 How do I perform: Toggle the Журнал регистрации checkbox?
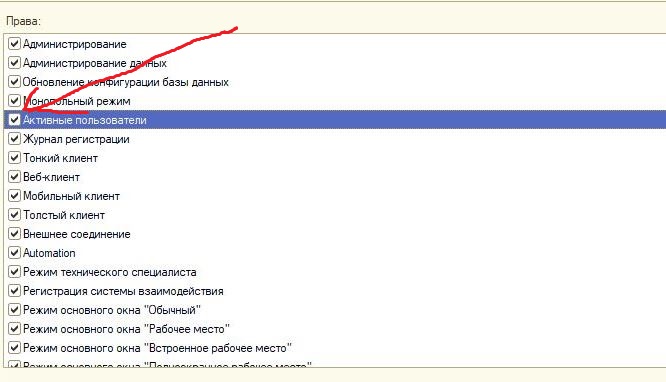[x=14, y=139]
